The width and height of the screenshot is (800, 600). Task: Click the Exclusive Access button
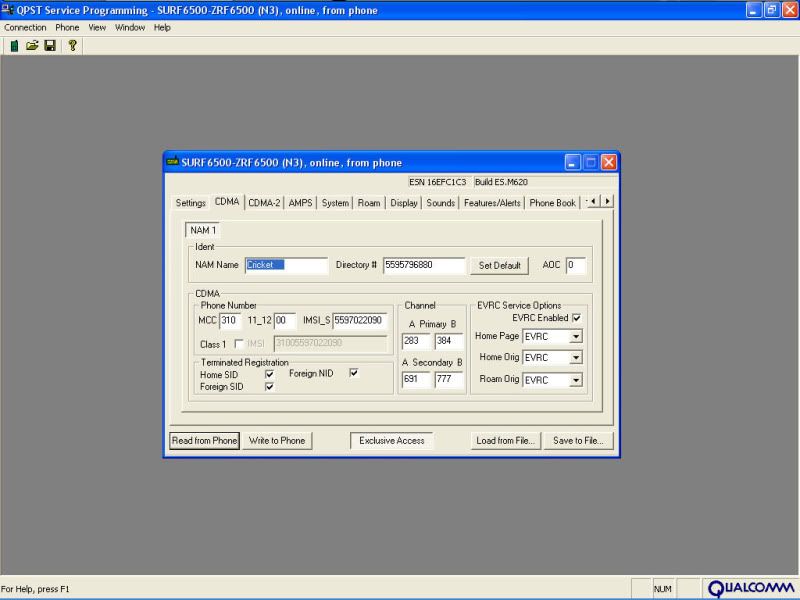391,440
